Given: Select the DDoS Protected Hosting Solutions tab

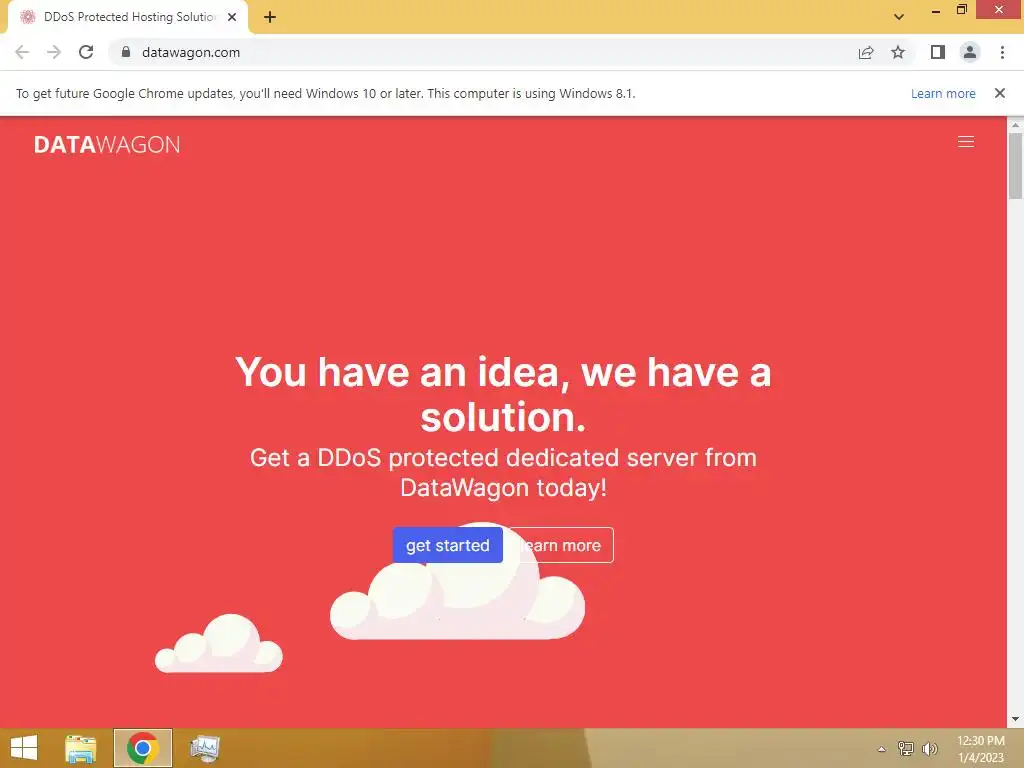Looking at the screenshot, I should [129, 17].
